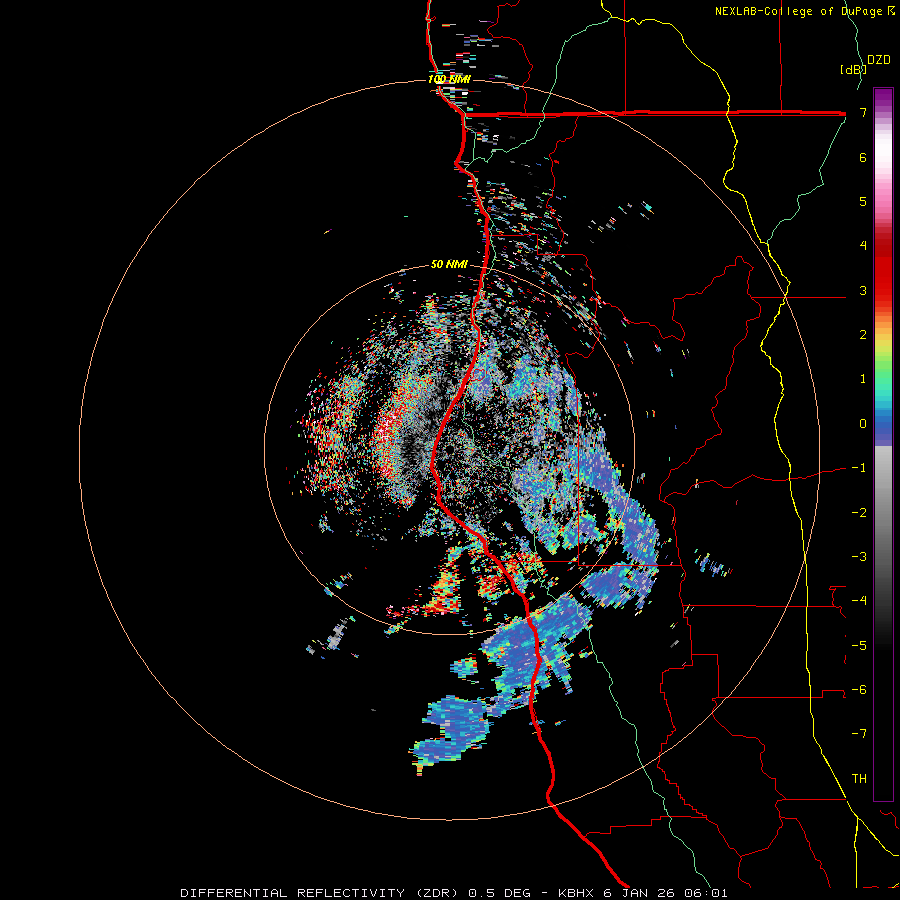Click the 0 value on the scale
The width and height of the screenshot is (900, 900).
coord(863,424)
